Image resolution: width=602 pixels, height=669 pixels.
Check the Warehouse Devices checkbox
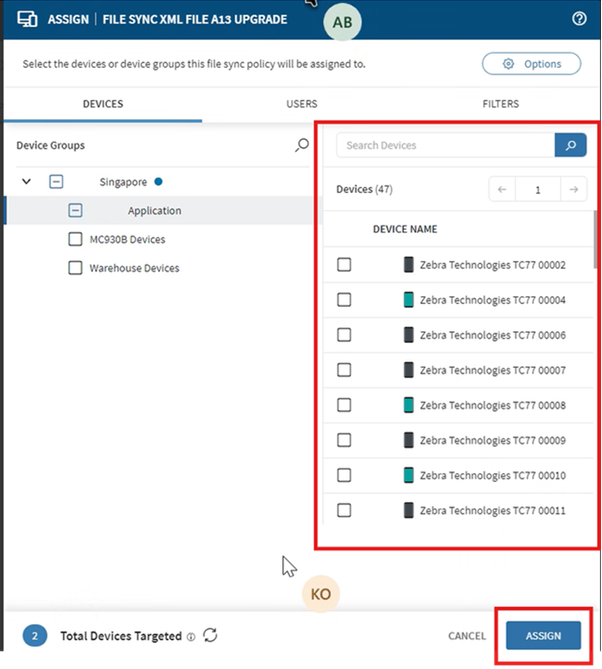[x=75, y=268]
